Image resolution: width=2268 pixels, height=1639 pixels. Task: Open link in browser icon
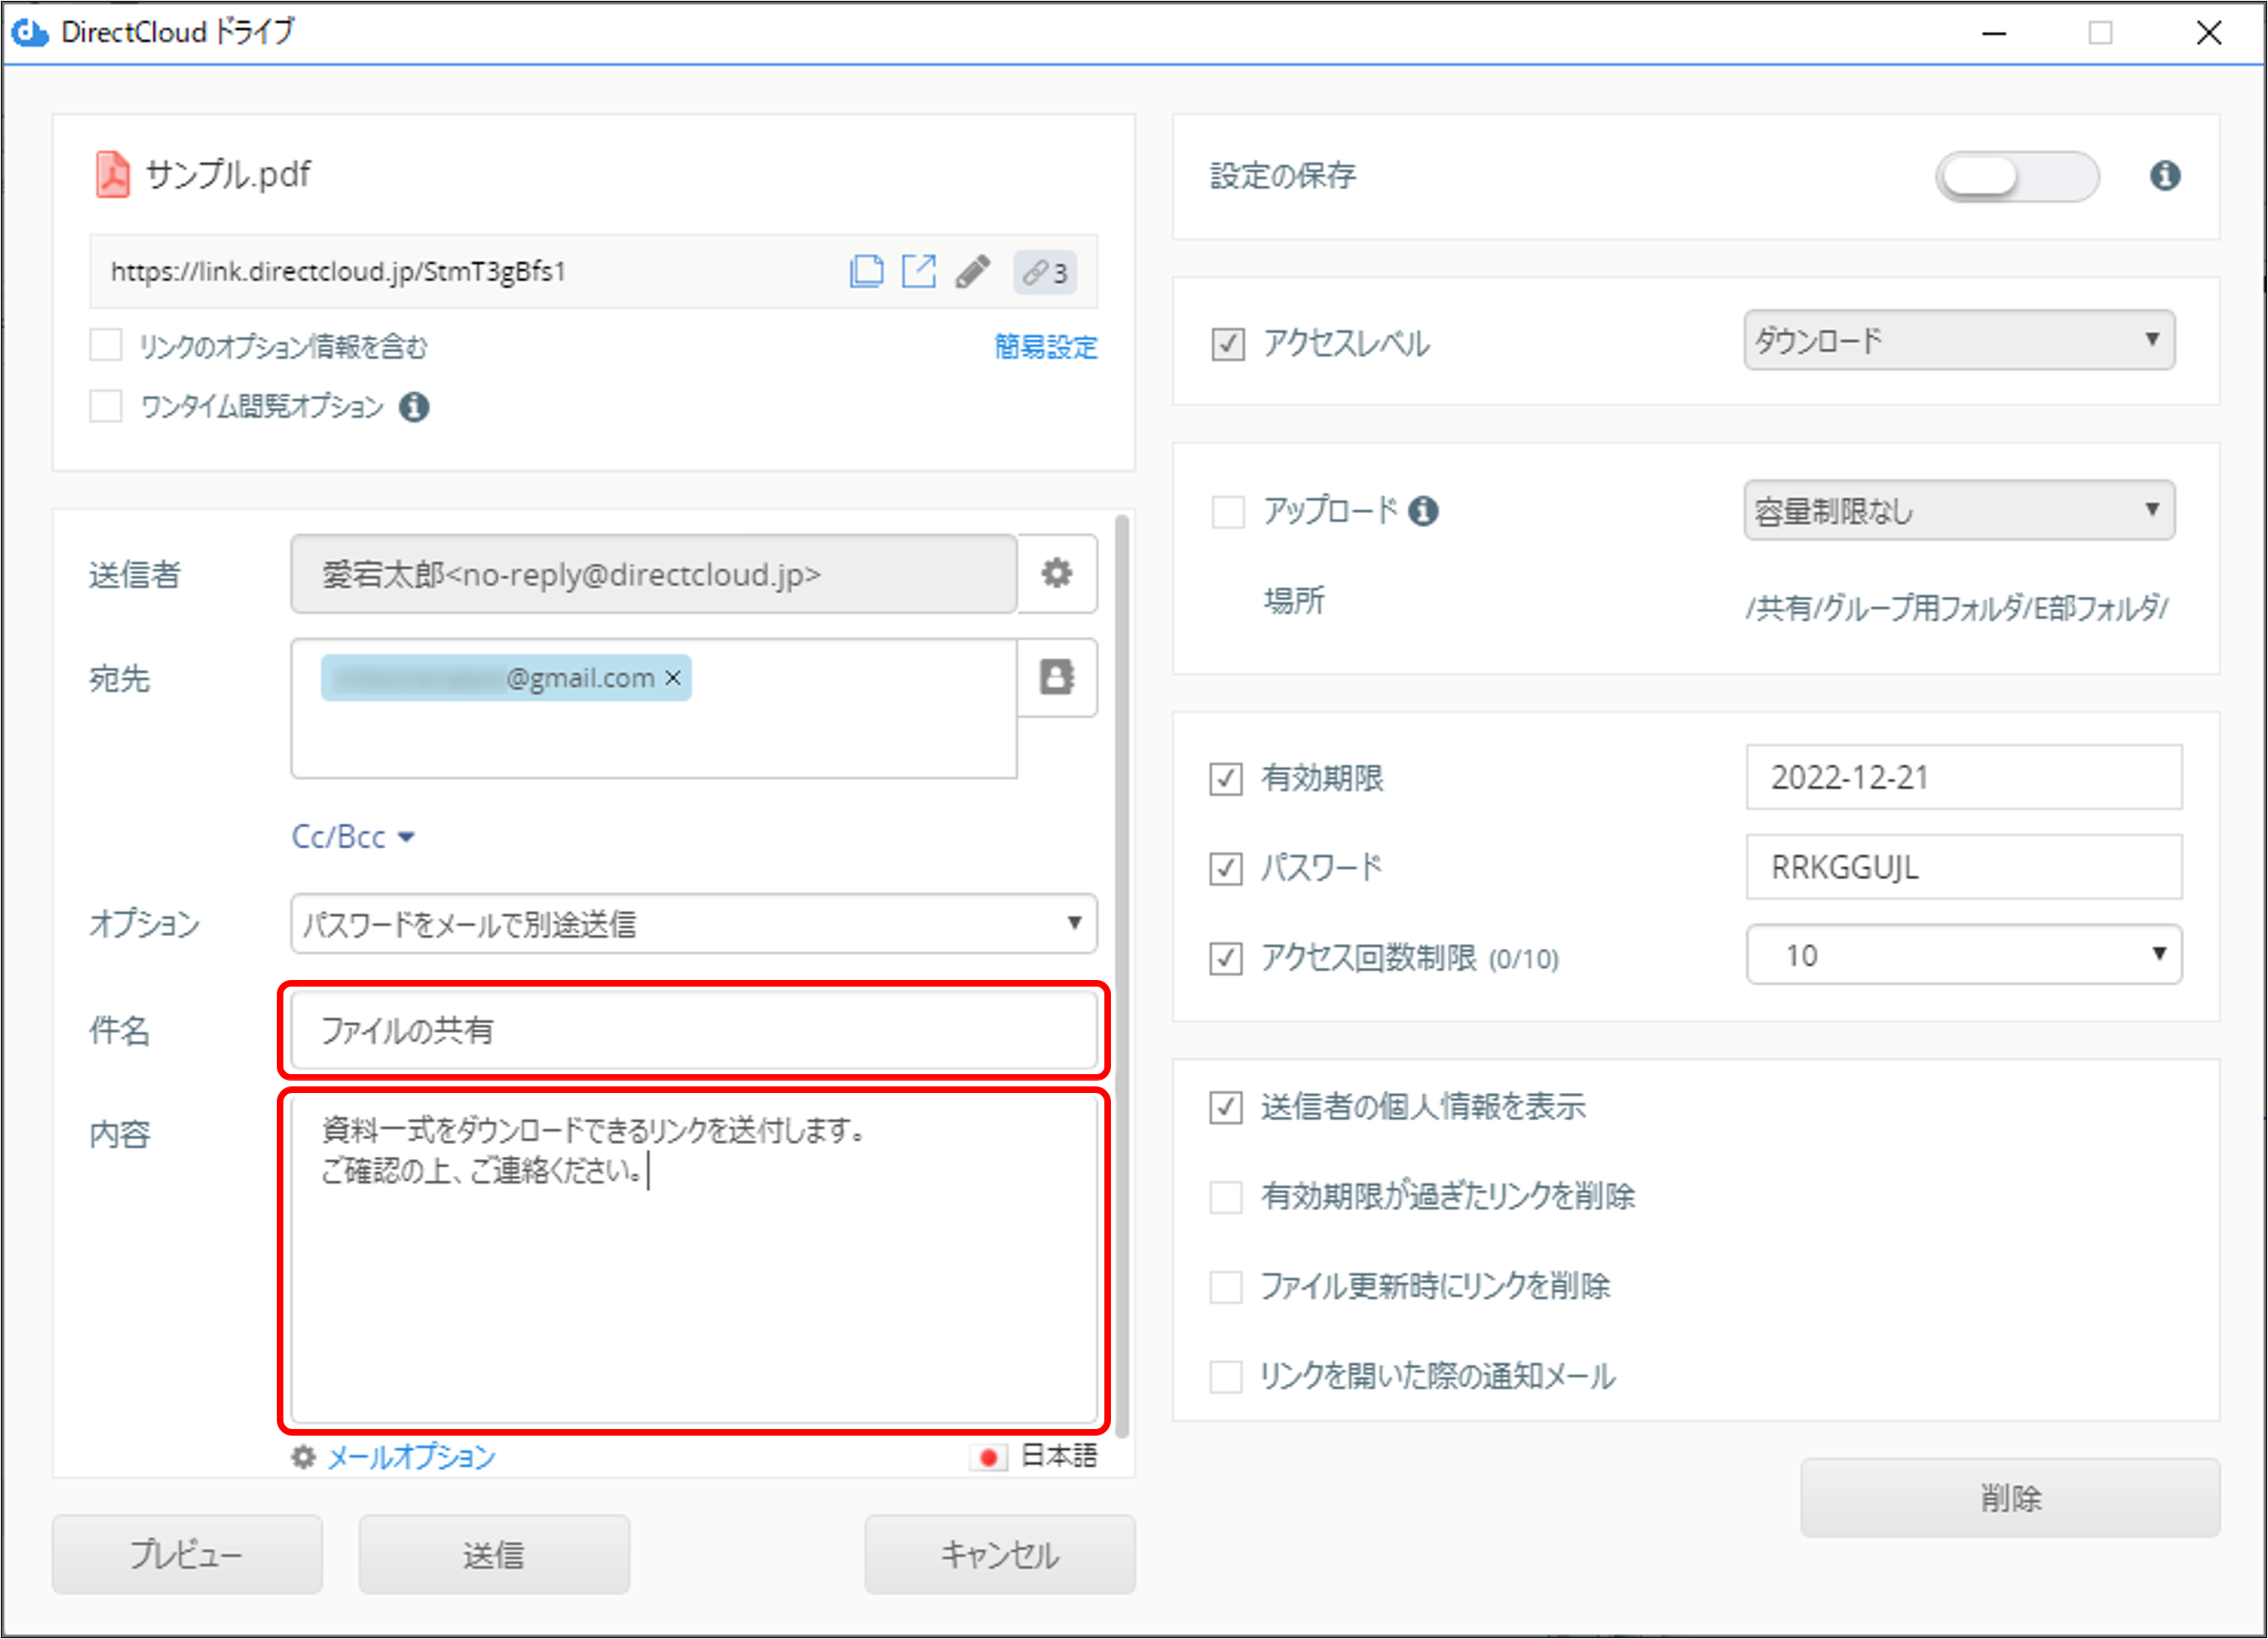[918, 272]
